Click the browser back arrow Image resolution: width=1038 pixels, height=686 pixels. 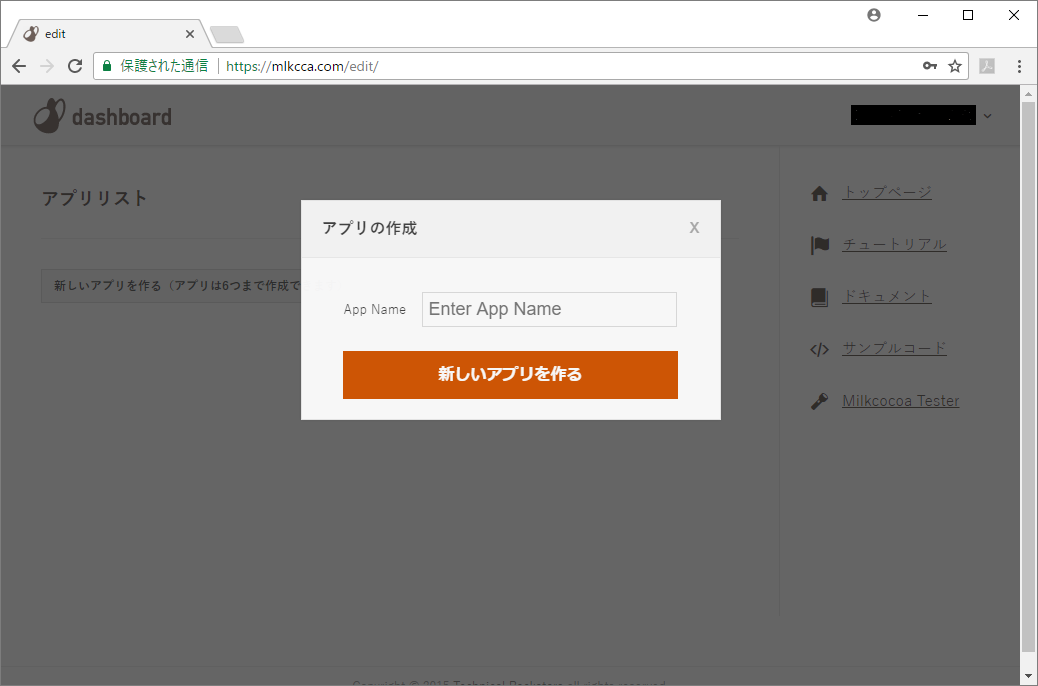19,66
